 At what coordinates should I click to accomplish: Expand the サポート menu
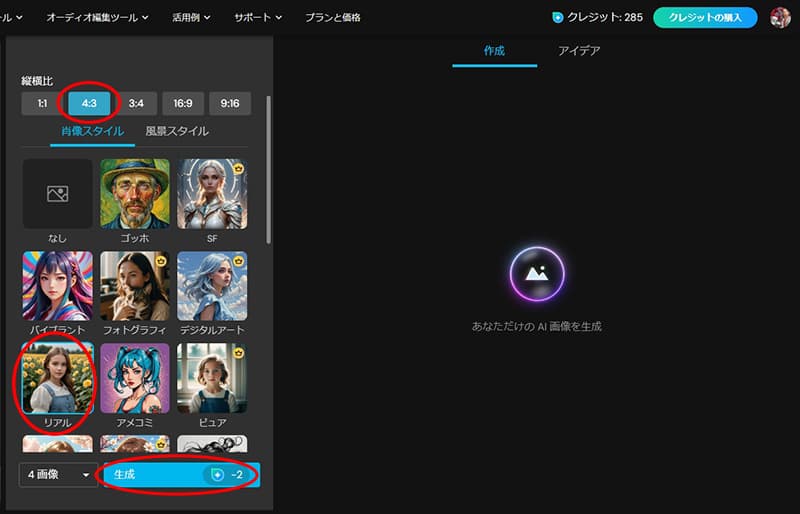pyautogui.click(x=258, y=17)
